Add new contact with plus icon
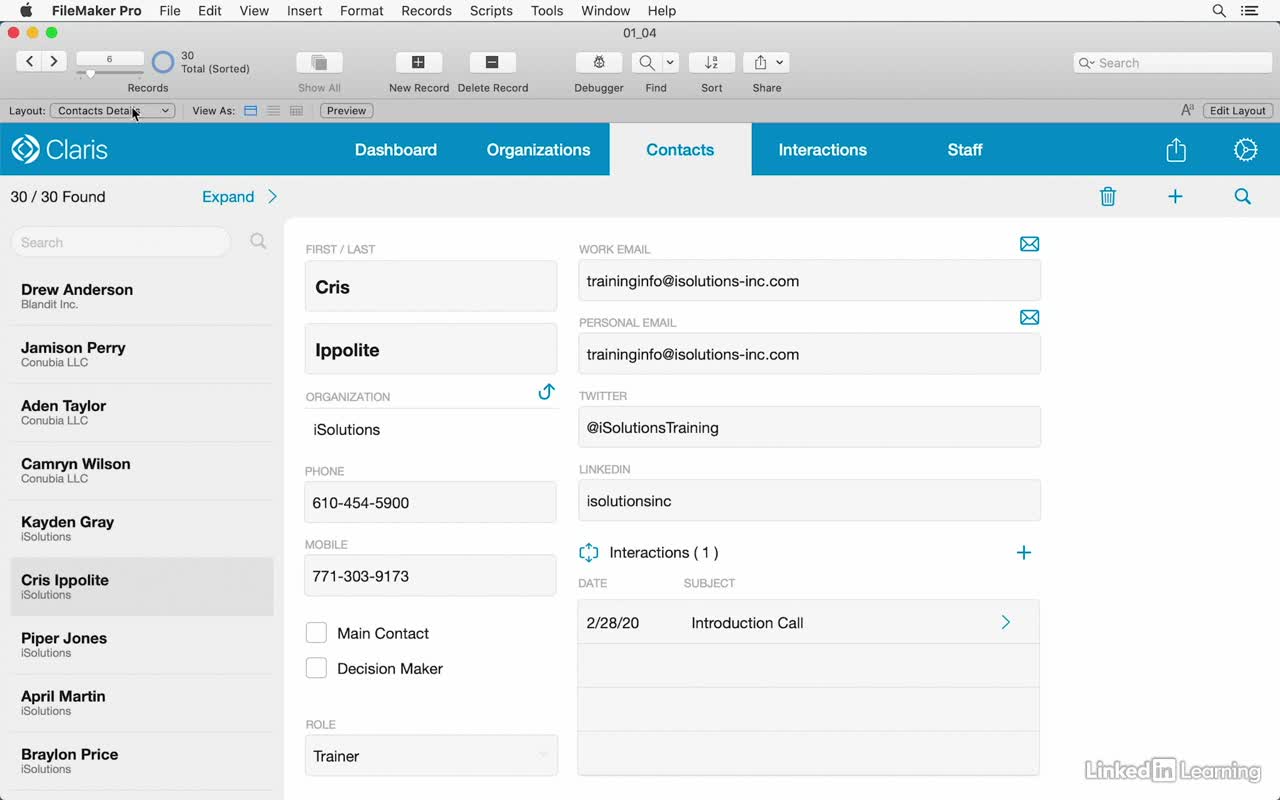The height and width of the screenshot is (800, 1280). click(x=1175, y=197)
